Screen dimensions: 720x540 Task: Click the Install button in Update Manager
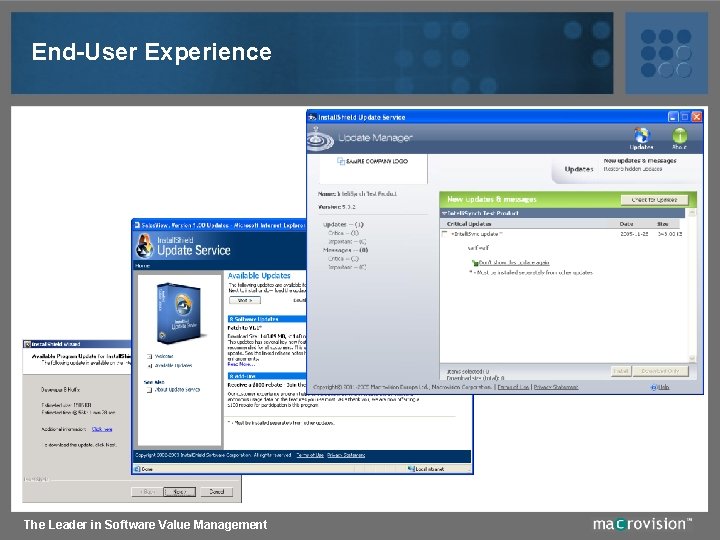pyautogui.click(x=621, y=371)
